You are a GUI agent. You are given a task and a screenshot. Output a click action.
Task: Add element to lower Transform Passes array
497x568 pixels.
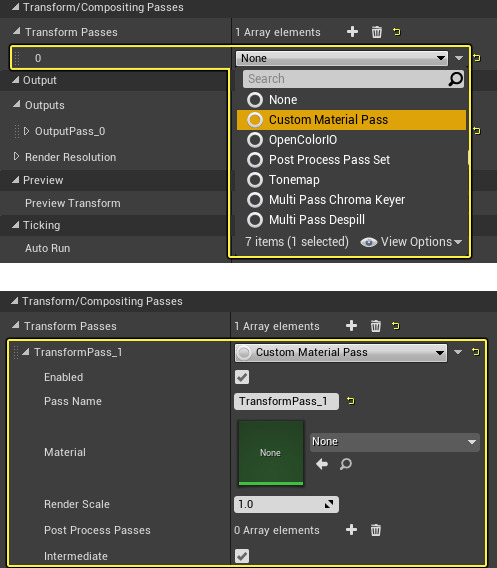click(x=351, y=326)
